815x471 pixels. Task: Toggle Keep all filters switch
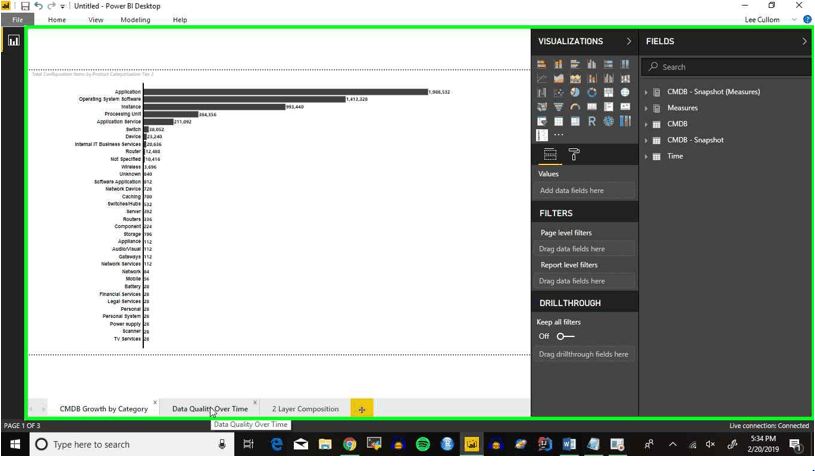566,336
